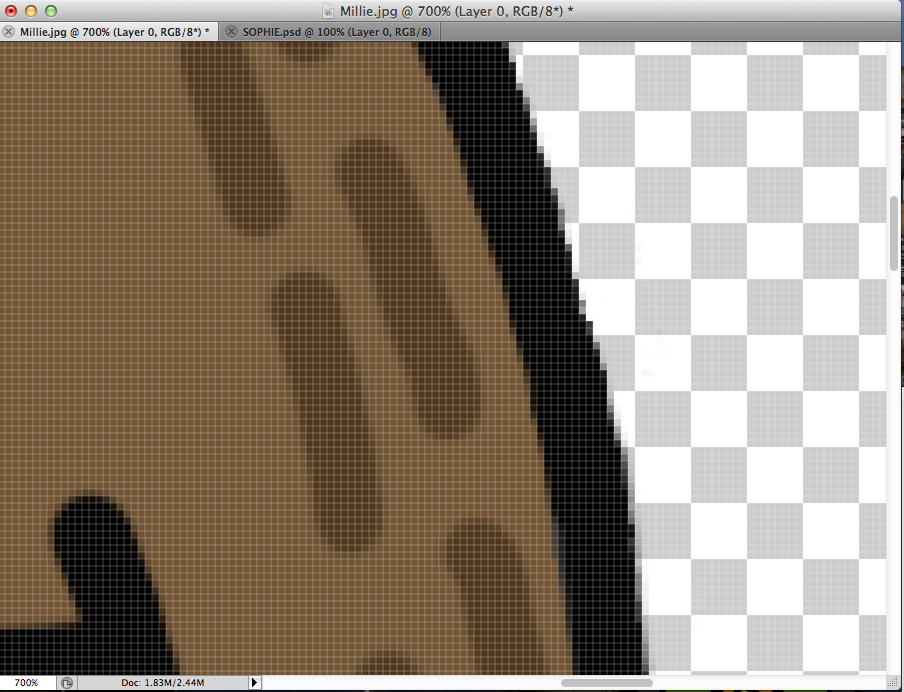Click the Doc: 1.83M/2.44M status text
Image resolution: width=904 pixels, height=692 pixels.
pos(163,683)
